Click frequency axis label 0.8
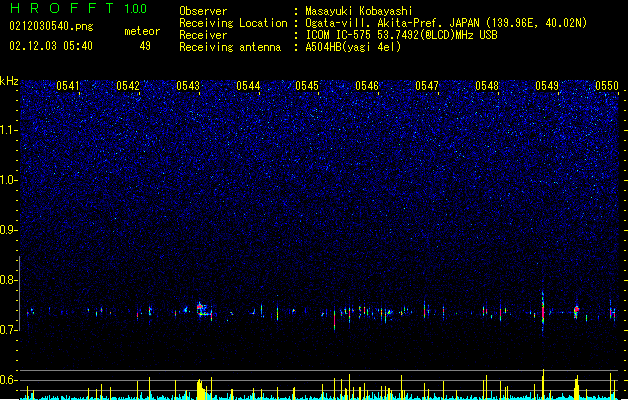Viewport: 629px width, 400px height. coord(8,280)
